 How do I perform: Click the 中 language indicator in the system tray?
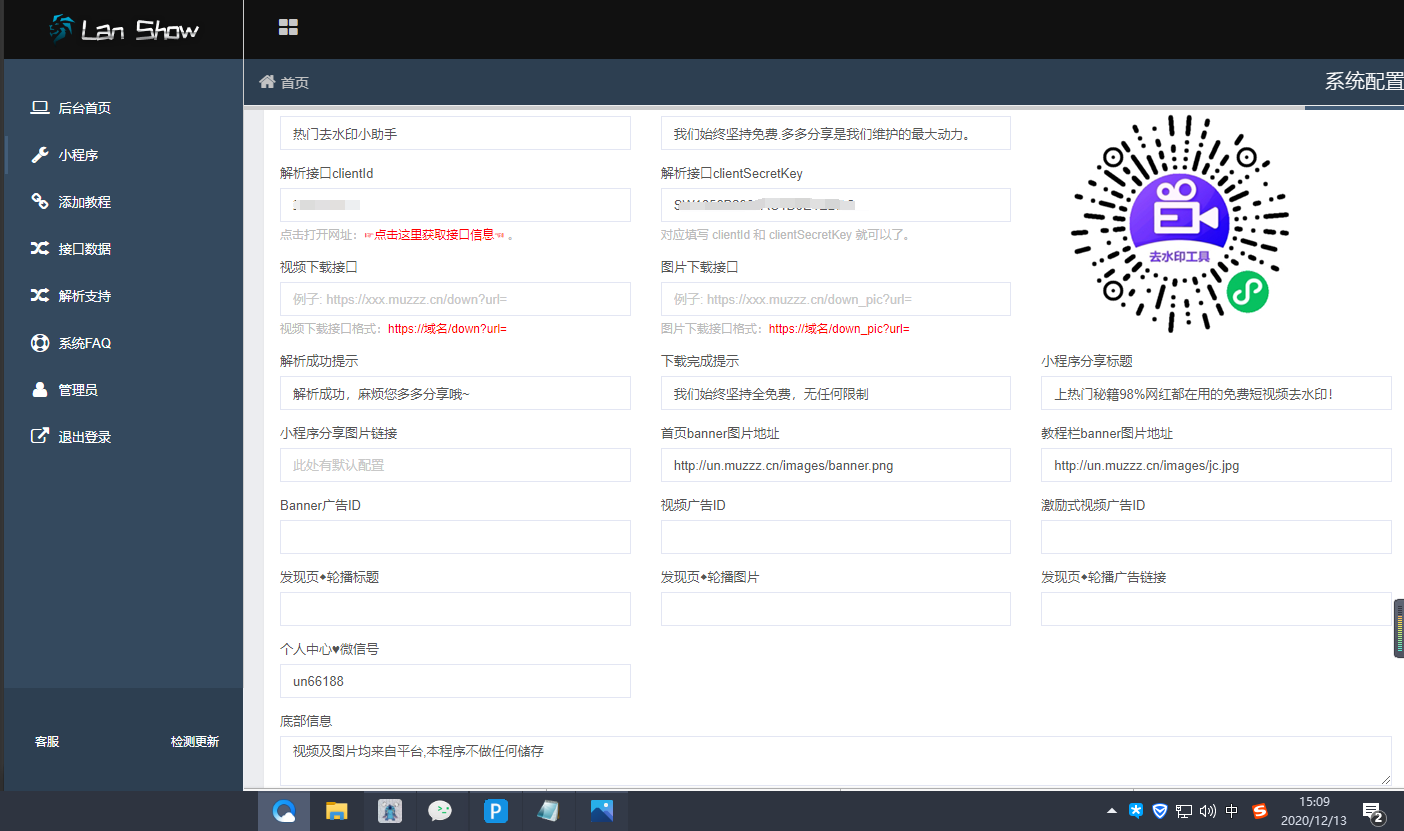1232,811
